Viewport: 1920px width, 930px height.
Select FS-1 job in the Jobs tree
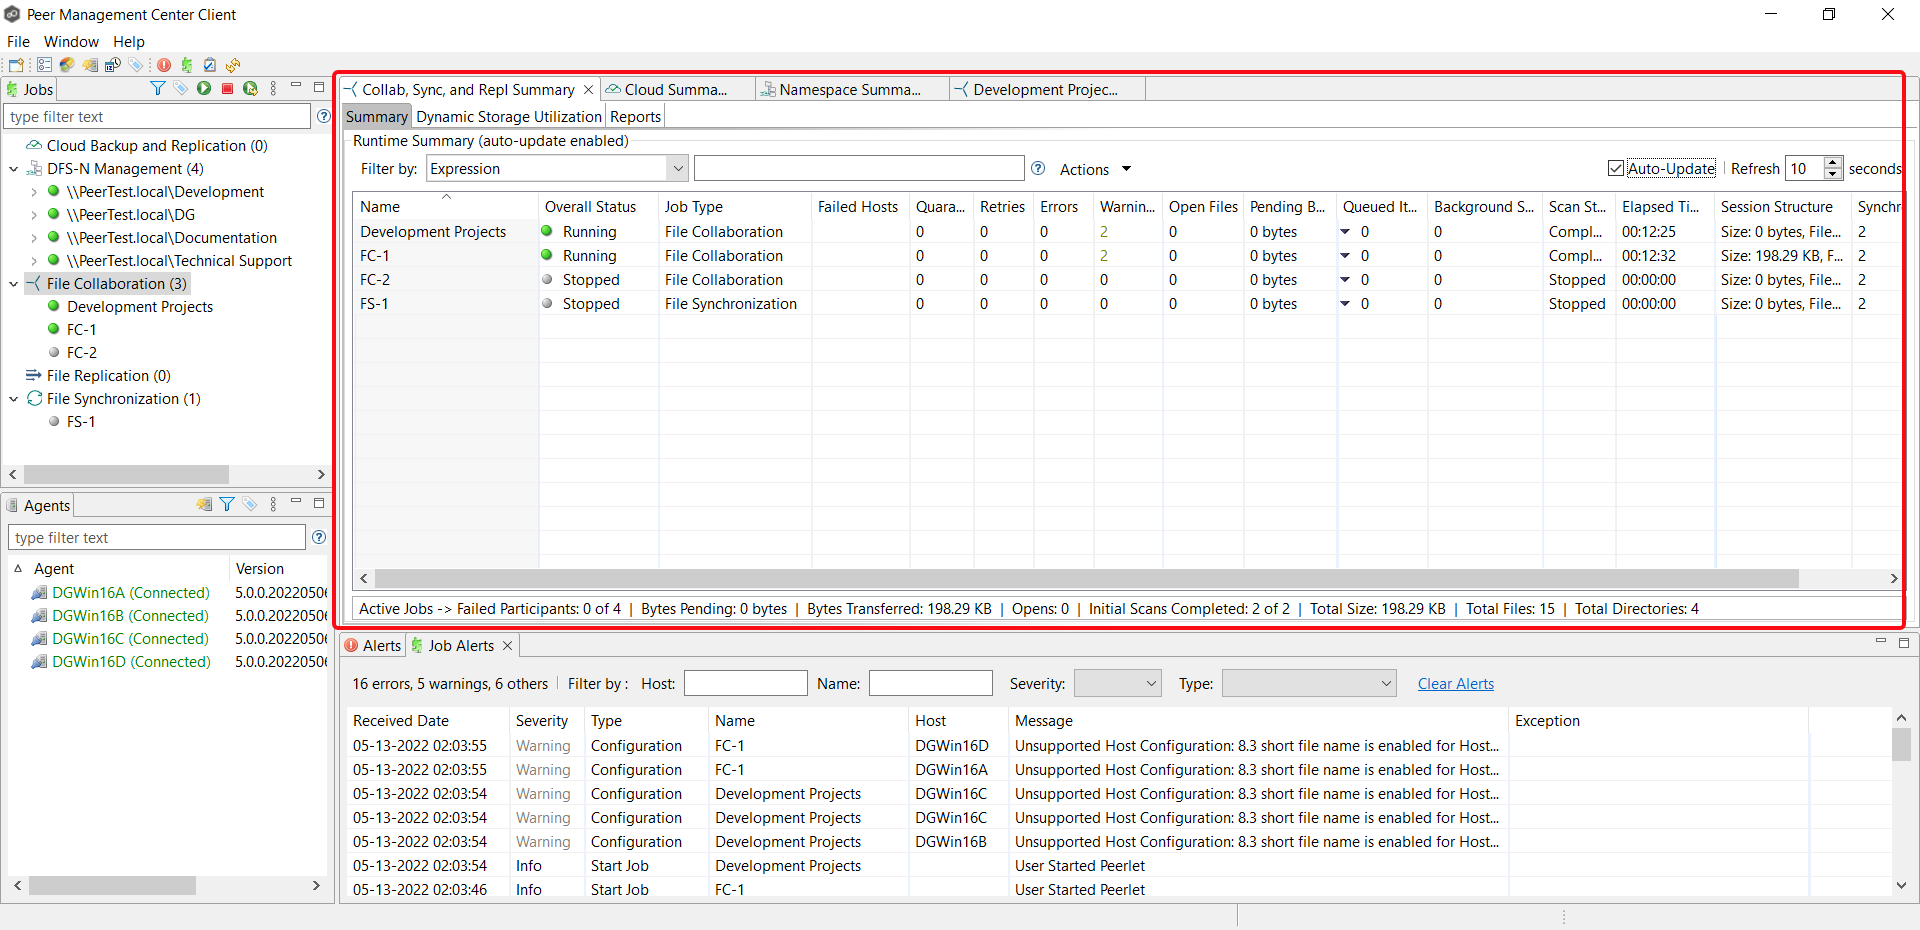click(81, 422)
